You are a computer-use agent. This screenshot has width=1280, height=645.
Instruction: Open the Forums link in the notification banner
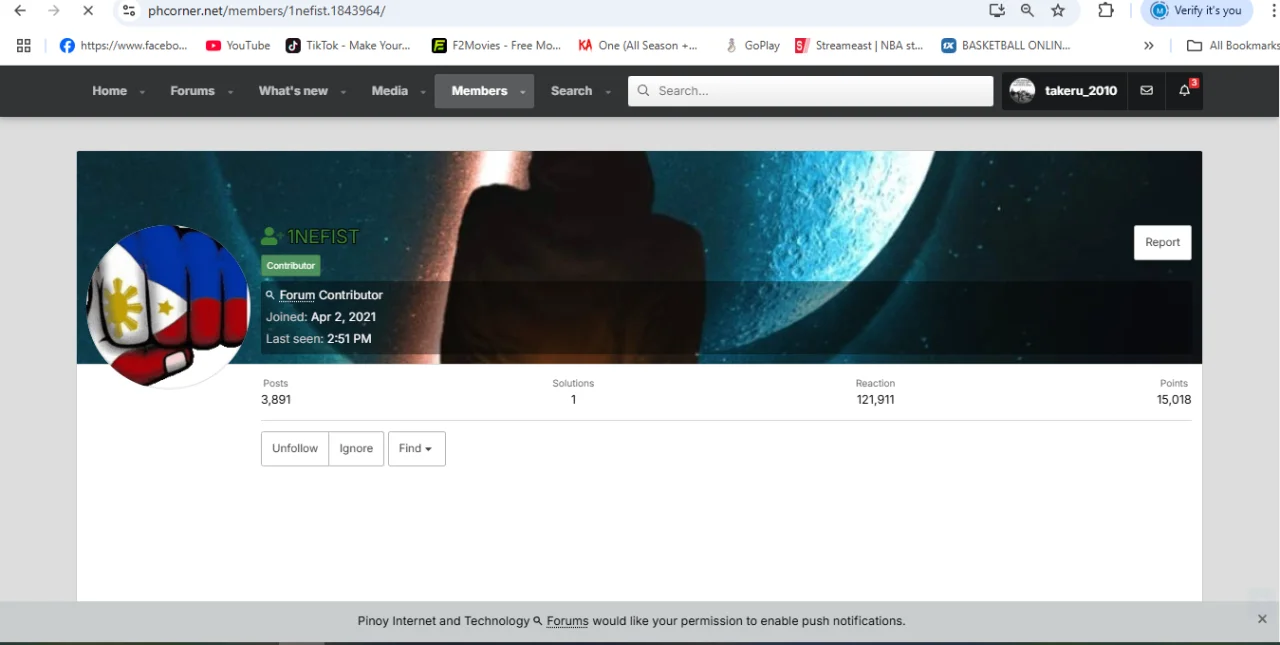coord(567,621)
